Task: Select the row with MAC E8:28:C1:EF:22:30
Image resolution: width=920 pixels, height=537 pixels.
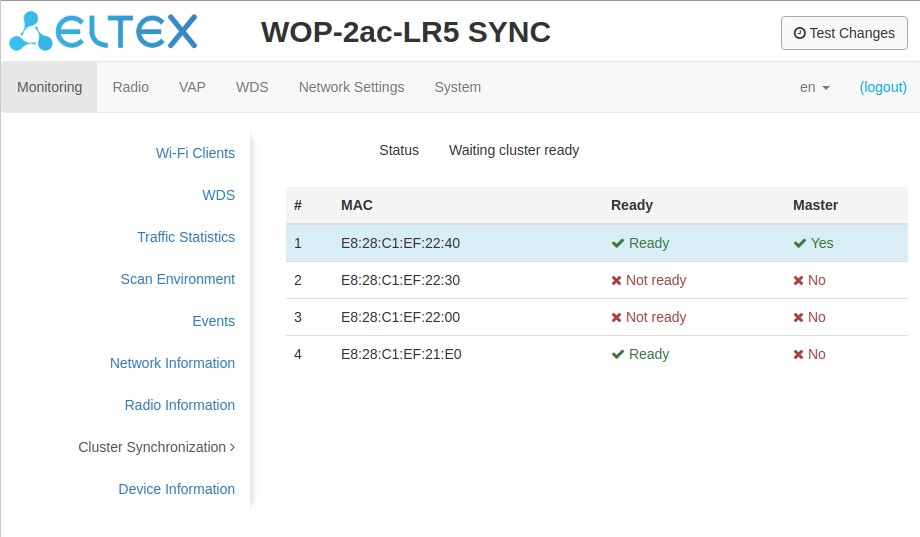Action: (400, 280)
